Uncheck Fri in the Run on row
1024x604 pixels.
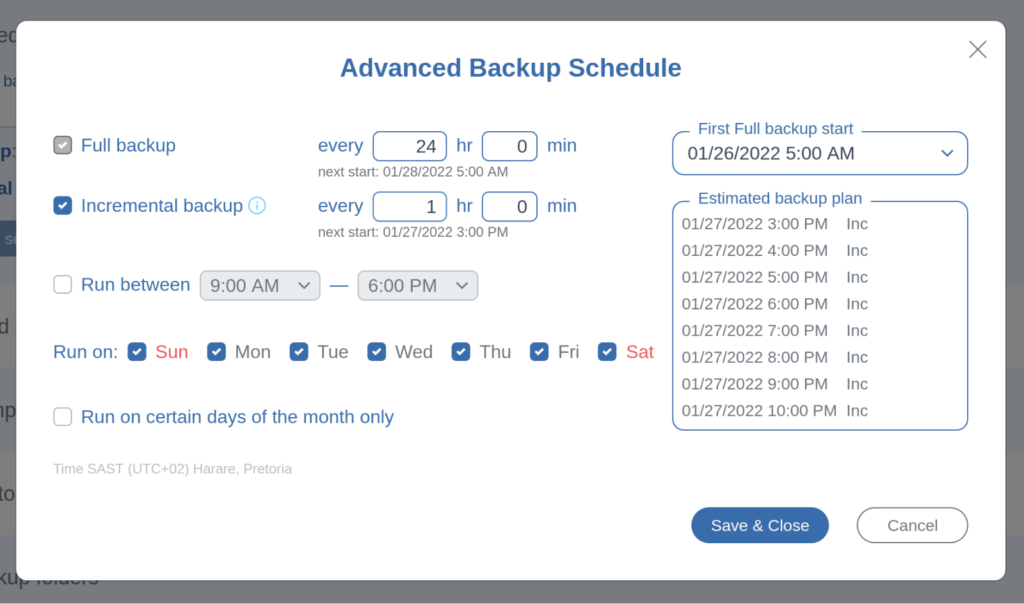pyautogui.click(x=539, y=351)
